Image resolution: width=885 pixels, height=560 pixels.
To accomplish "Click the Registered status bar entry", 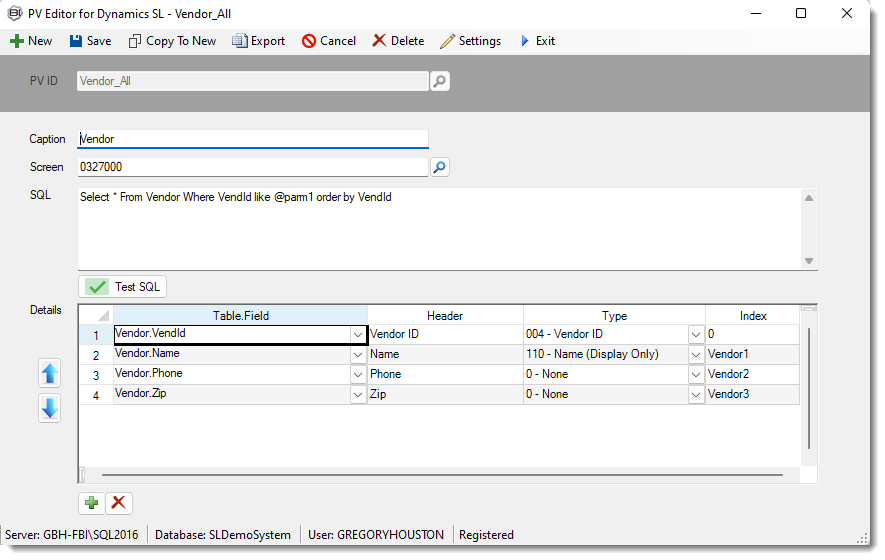I will [x=486, y=535].
